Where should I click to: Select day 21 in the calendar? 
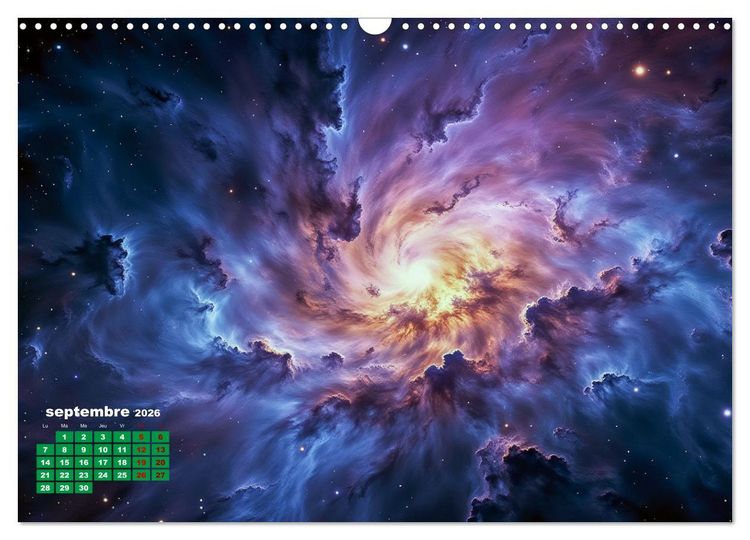coord(45,475)
